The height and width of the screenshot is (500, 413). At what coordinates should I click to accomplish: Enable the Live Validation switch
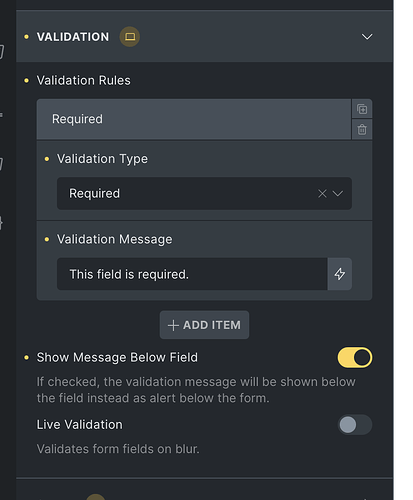[x=355, y=425]
